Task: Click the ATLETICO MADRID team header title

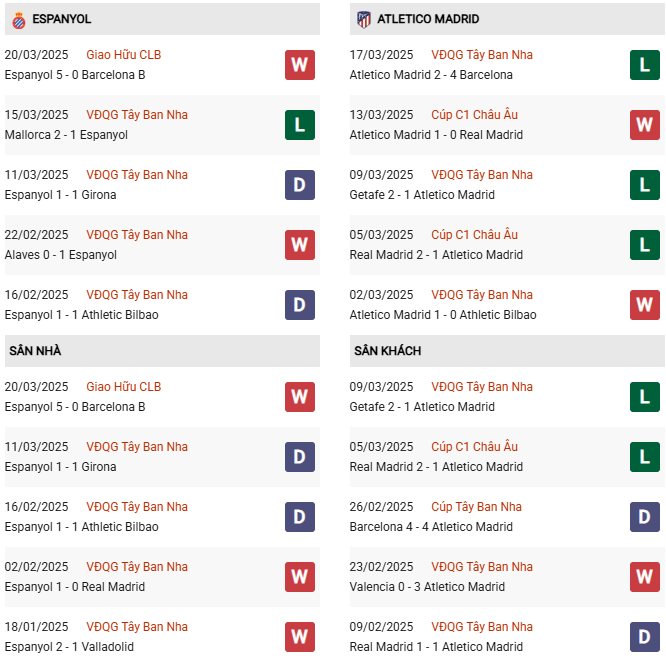Action: point(428,19)
